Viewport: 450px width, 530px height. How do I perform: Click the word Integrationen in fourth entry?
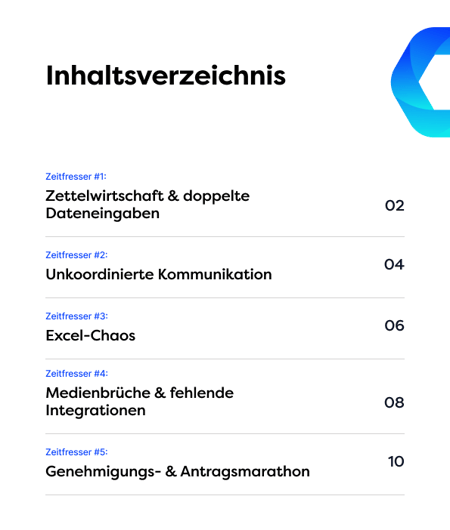tap(96, 411)
